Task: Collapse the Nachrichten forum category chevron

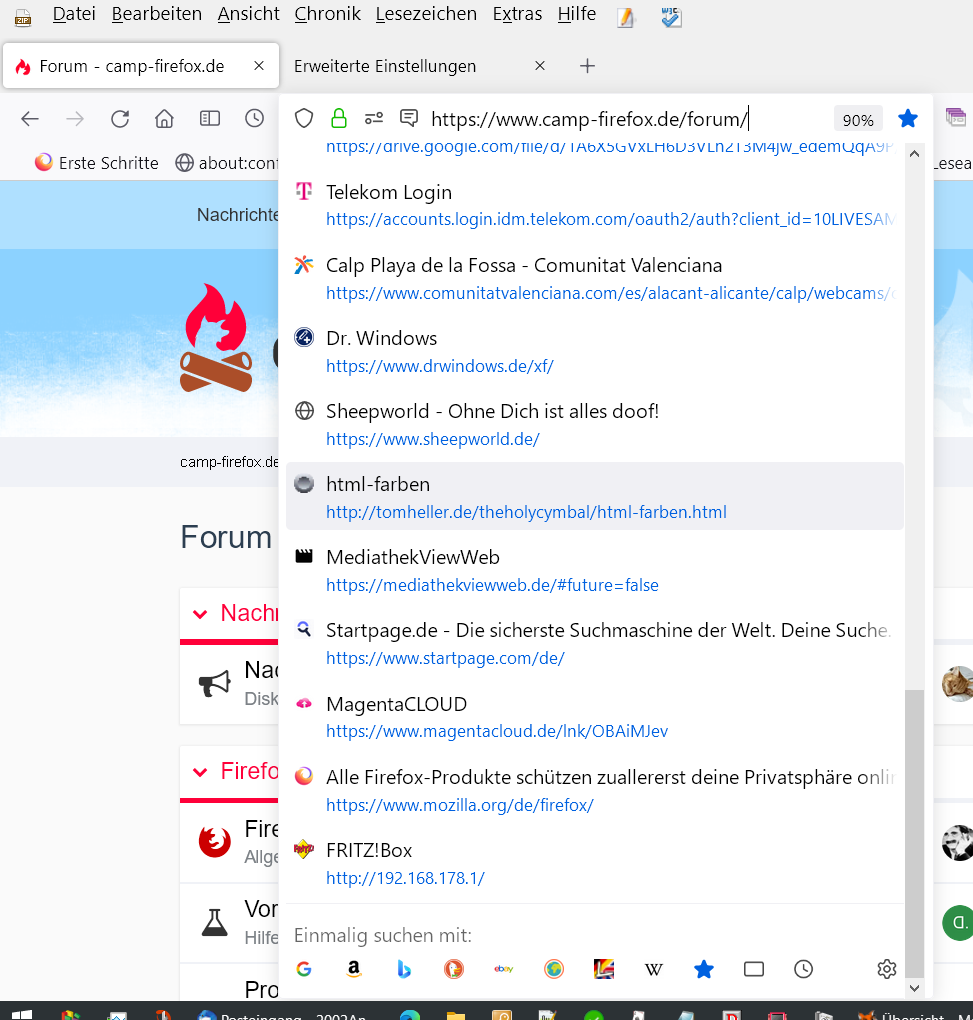Action: [x=200, y=613]
